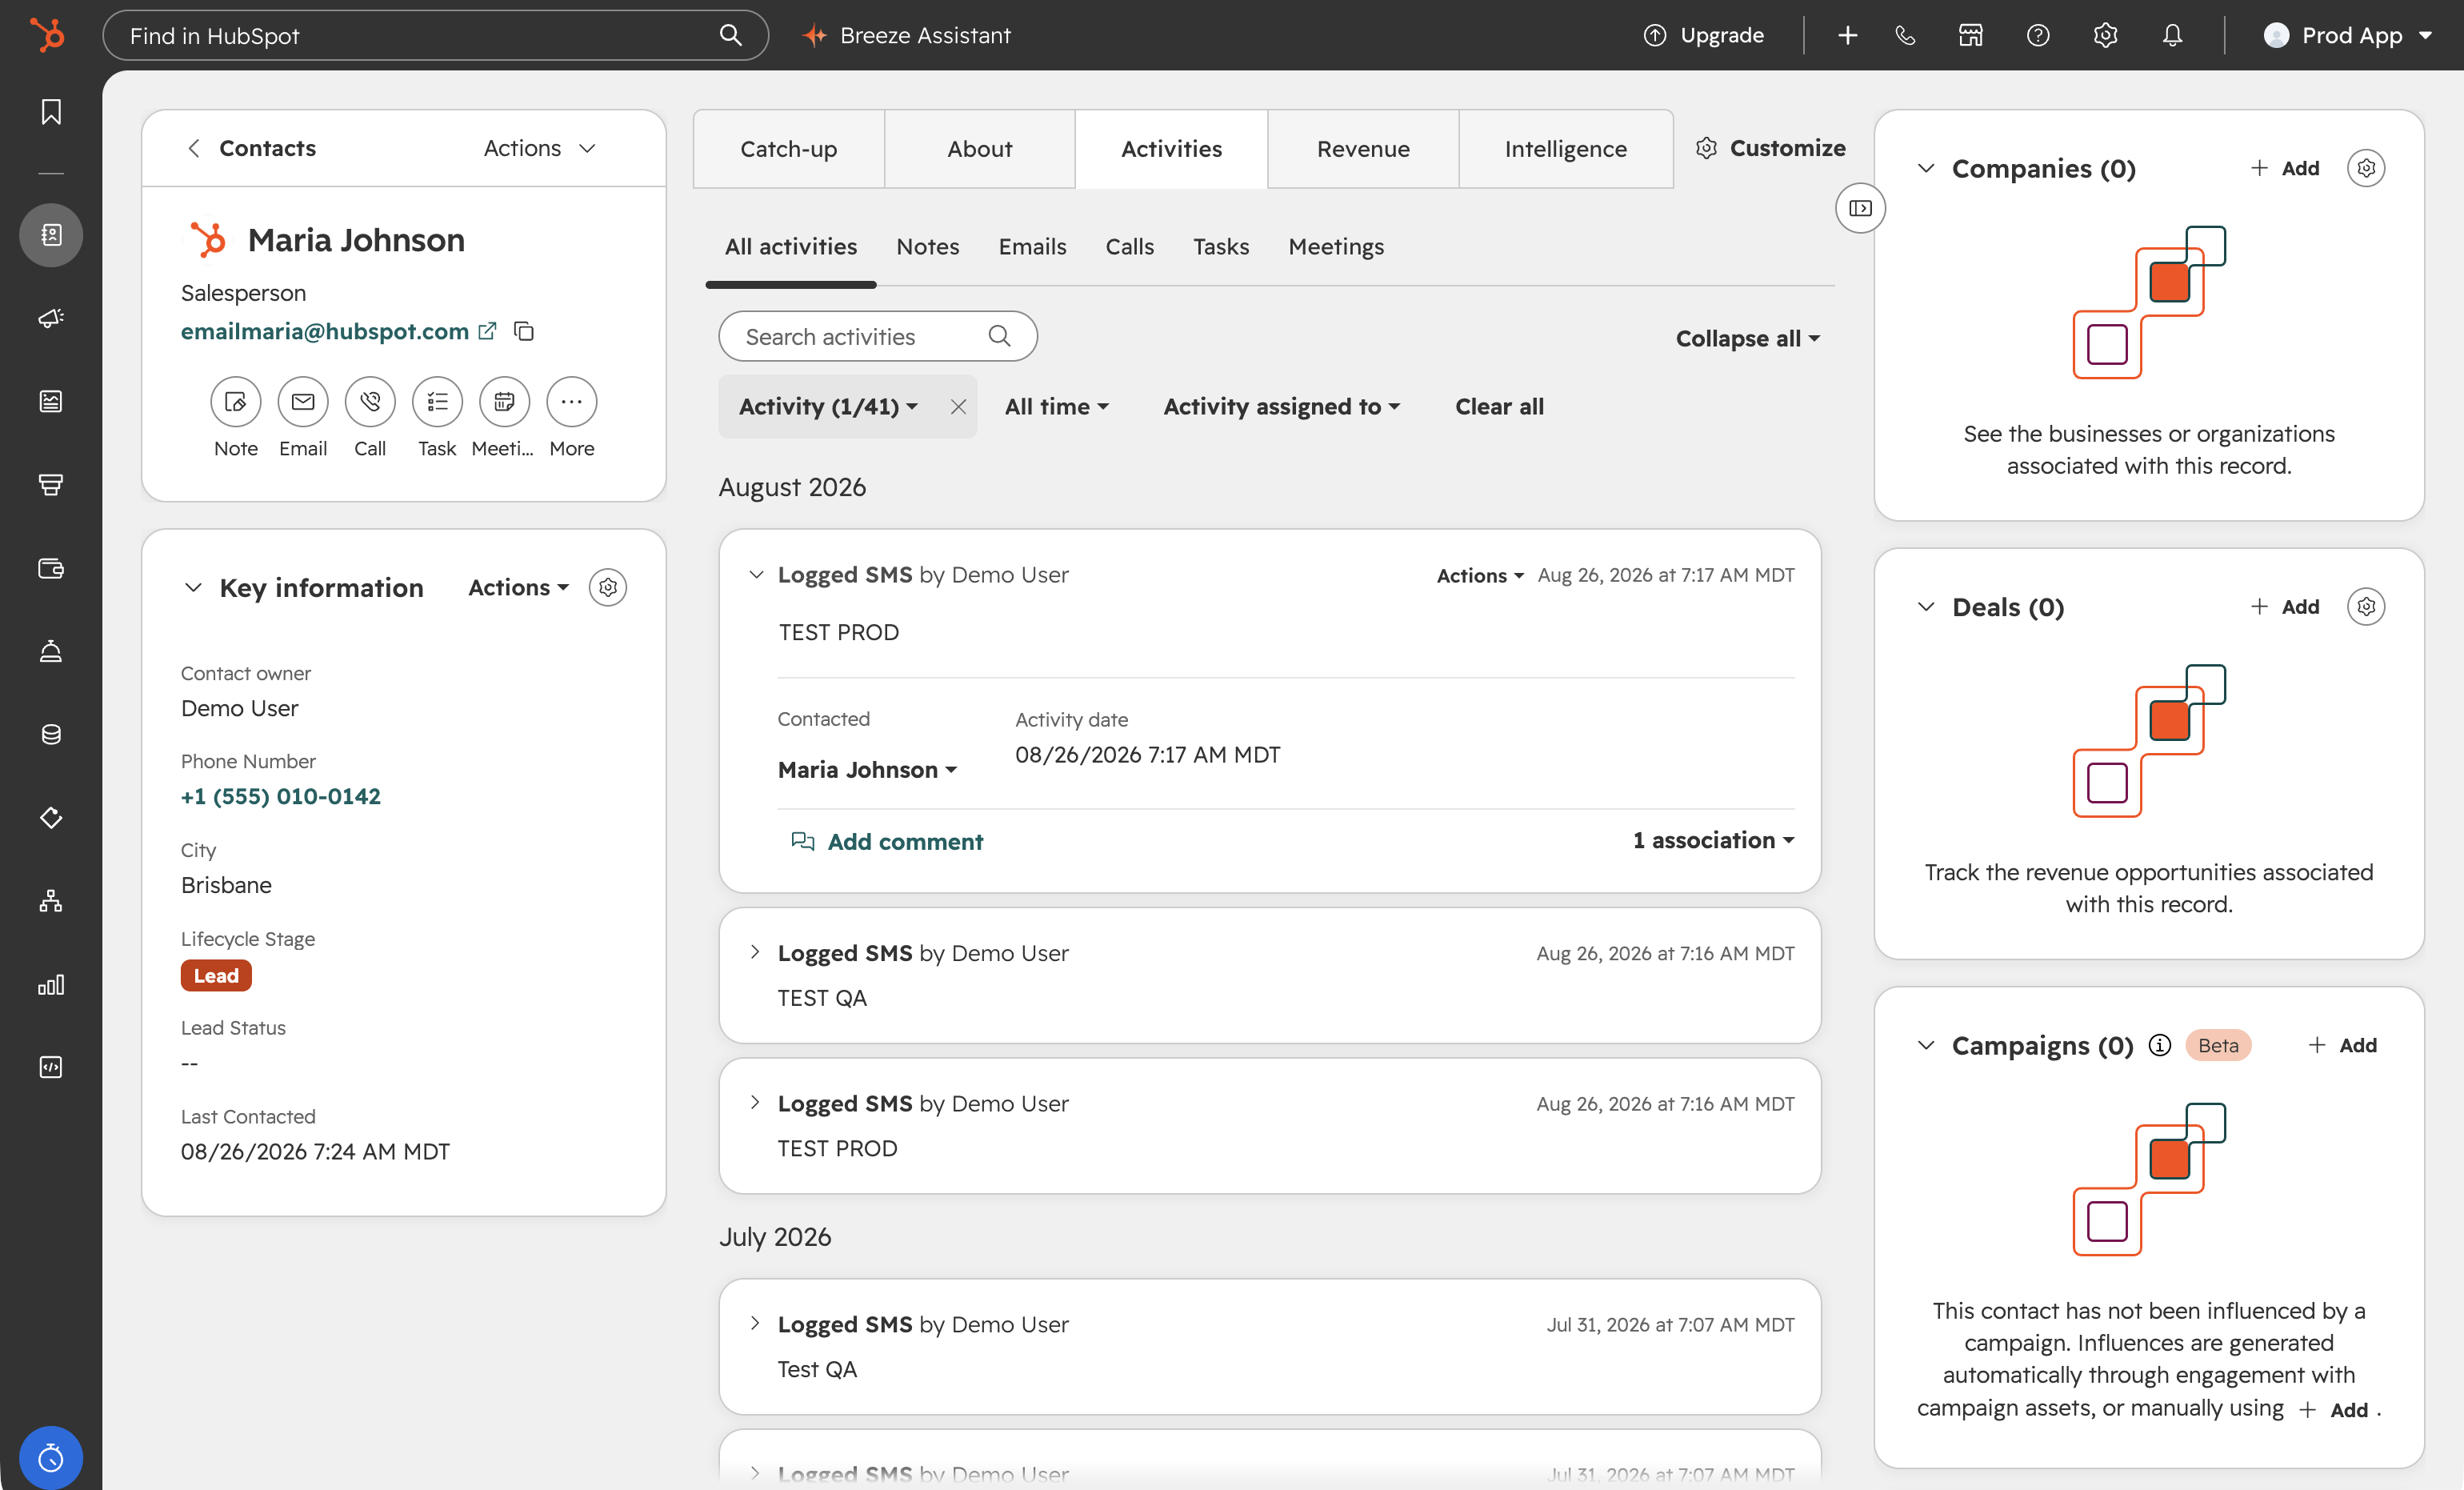The image size is (2464, 1490).
Task: Open Key information settings gear
Action: click(608, 588)
